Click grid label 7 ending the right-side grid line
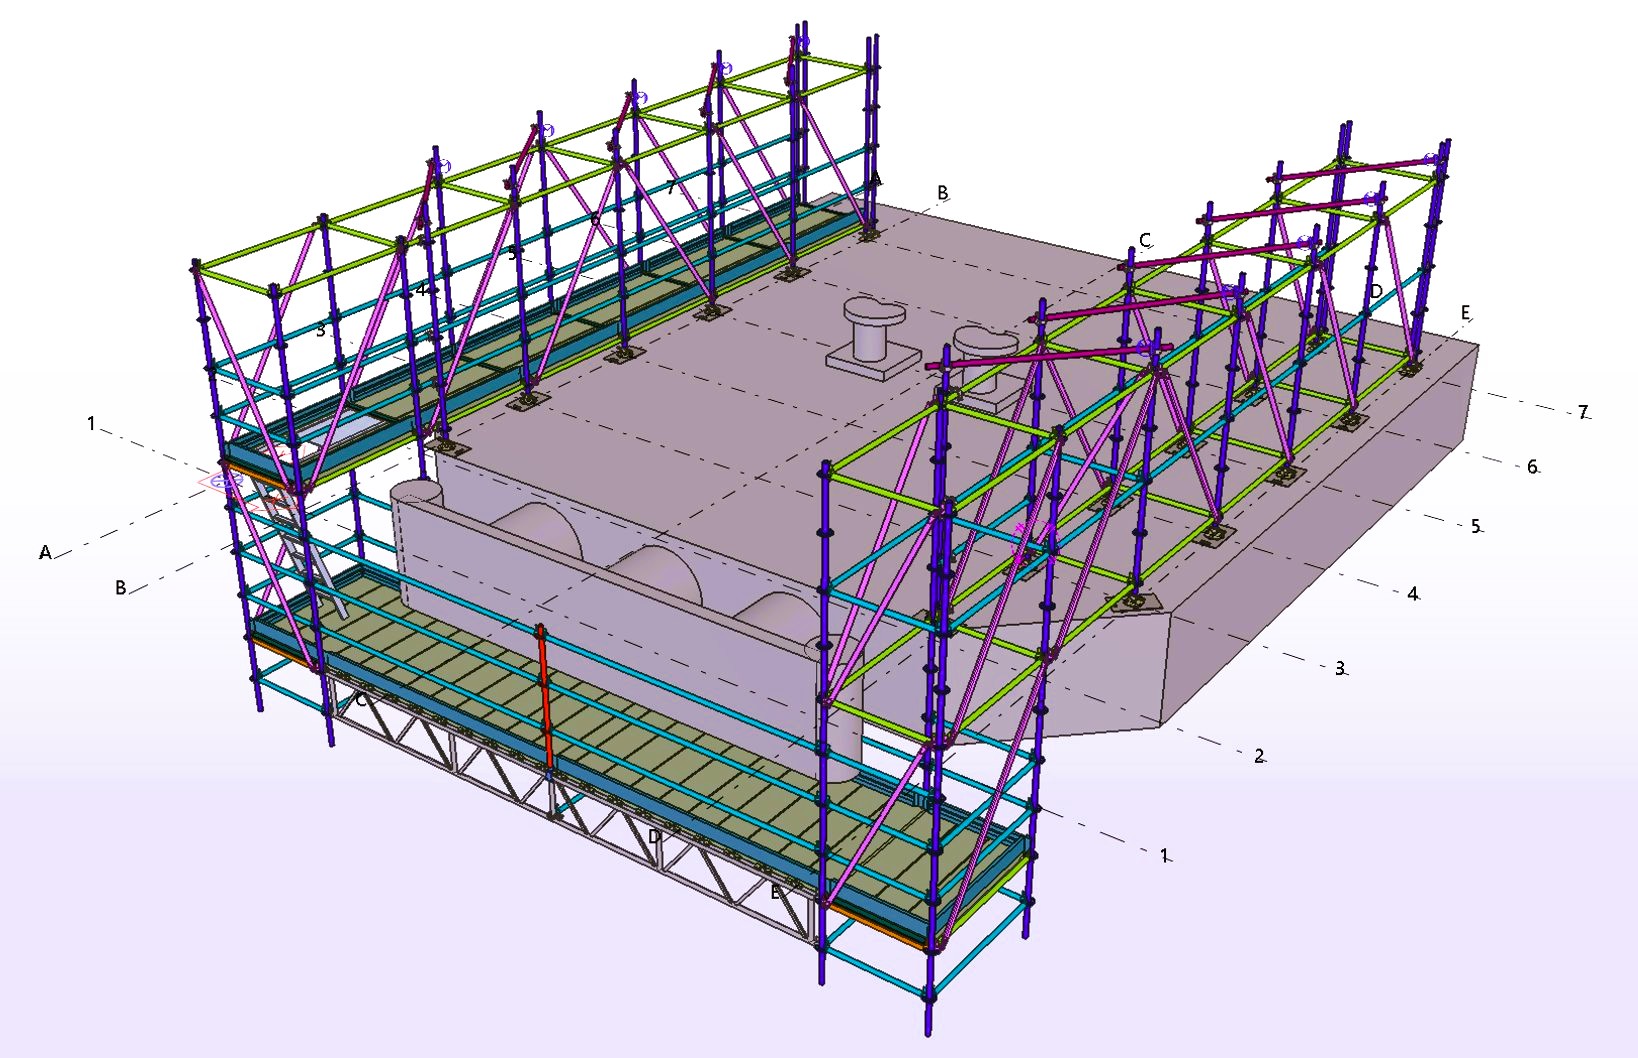Image resolution: width=1638 pixels, height=1058 pixels. [1582, 411]
